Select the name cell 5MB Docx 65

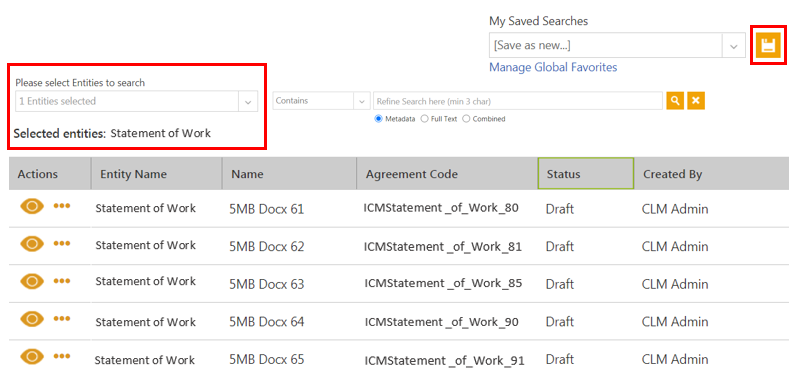pyautogui.click(x=267, y=359)
